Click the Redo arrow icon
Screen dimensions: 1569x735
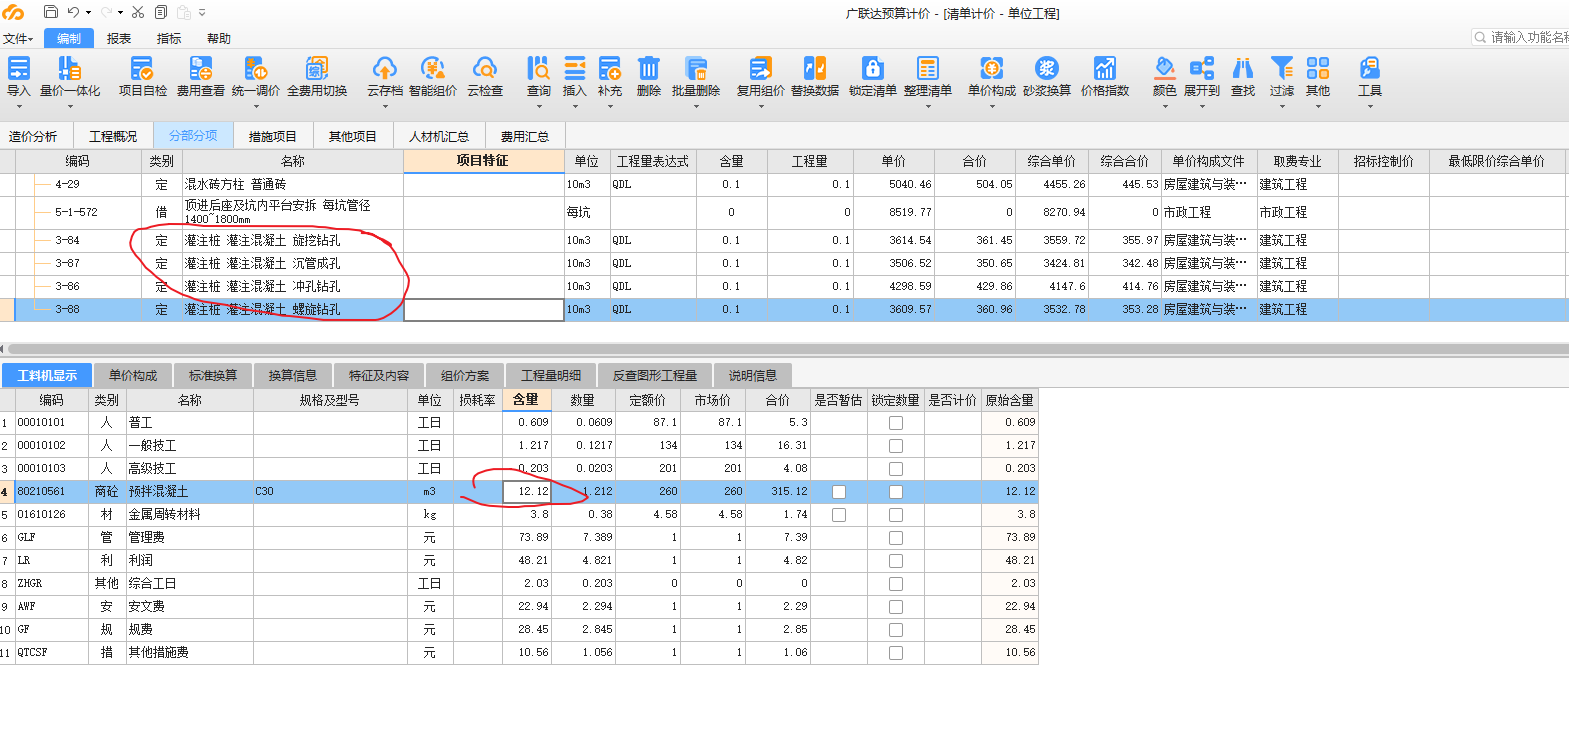click(x=106, y=12)
